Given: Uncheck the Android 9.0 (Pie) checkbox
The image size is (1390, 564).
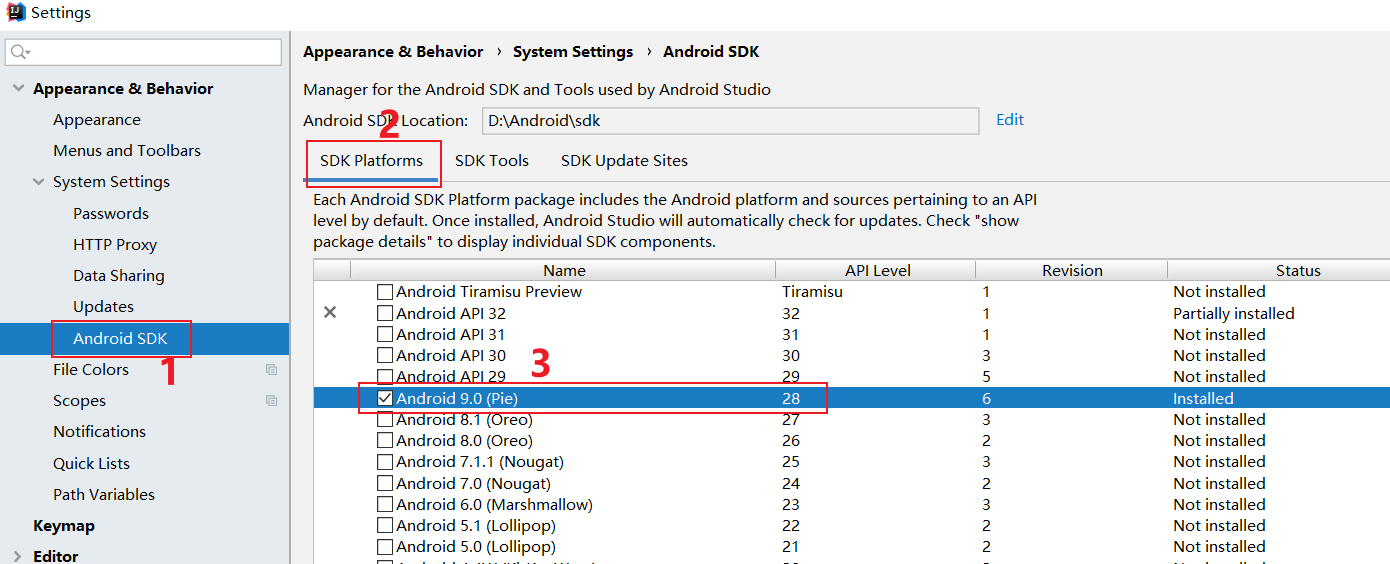Looking at the screenshot, I should click(x=385, y=398).
